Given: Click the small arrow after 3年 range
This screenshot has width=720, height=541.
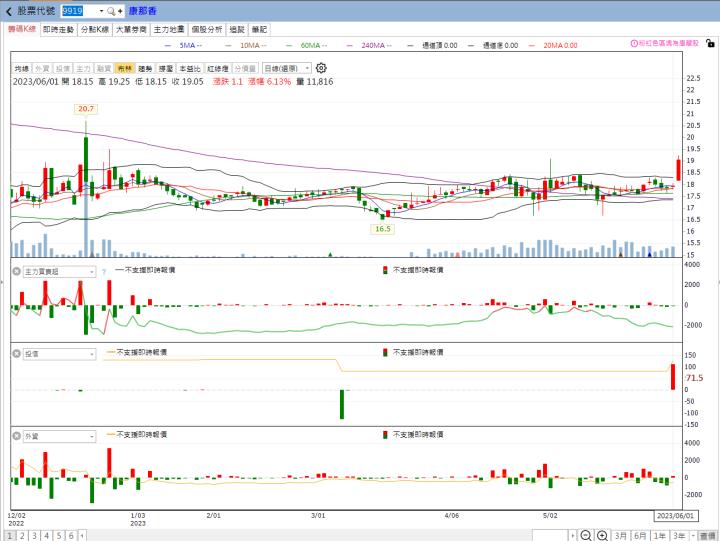Looking at the screenshot, I should click(x=693, y=535).
